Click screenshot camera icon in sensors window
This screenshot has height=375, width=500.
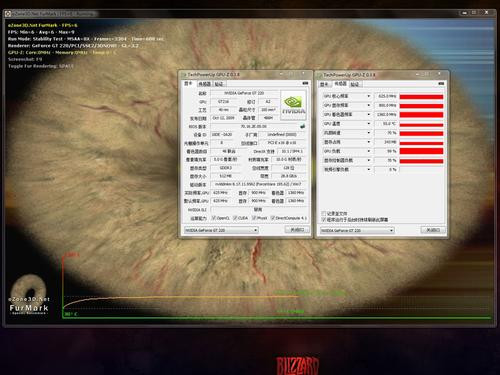point(441,83)
